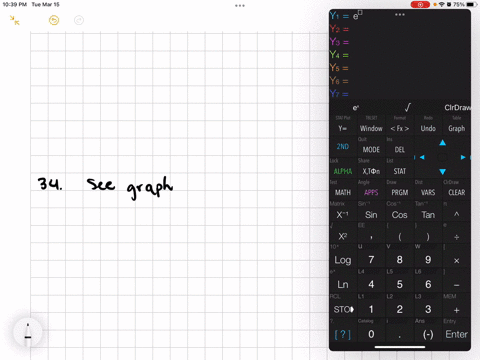Move cursor up with blue arrow

pyautogui.click(x=442, y=143)
